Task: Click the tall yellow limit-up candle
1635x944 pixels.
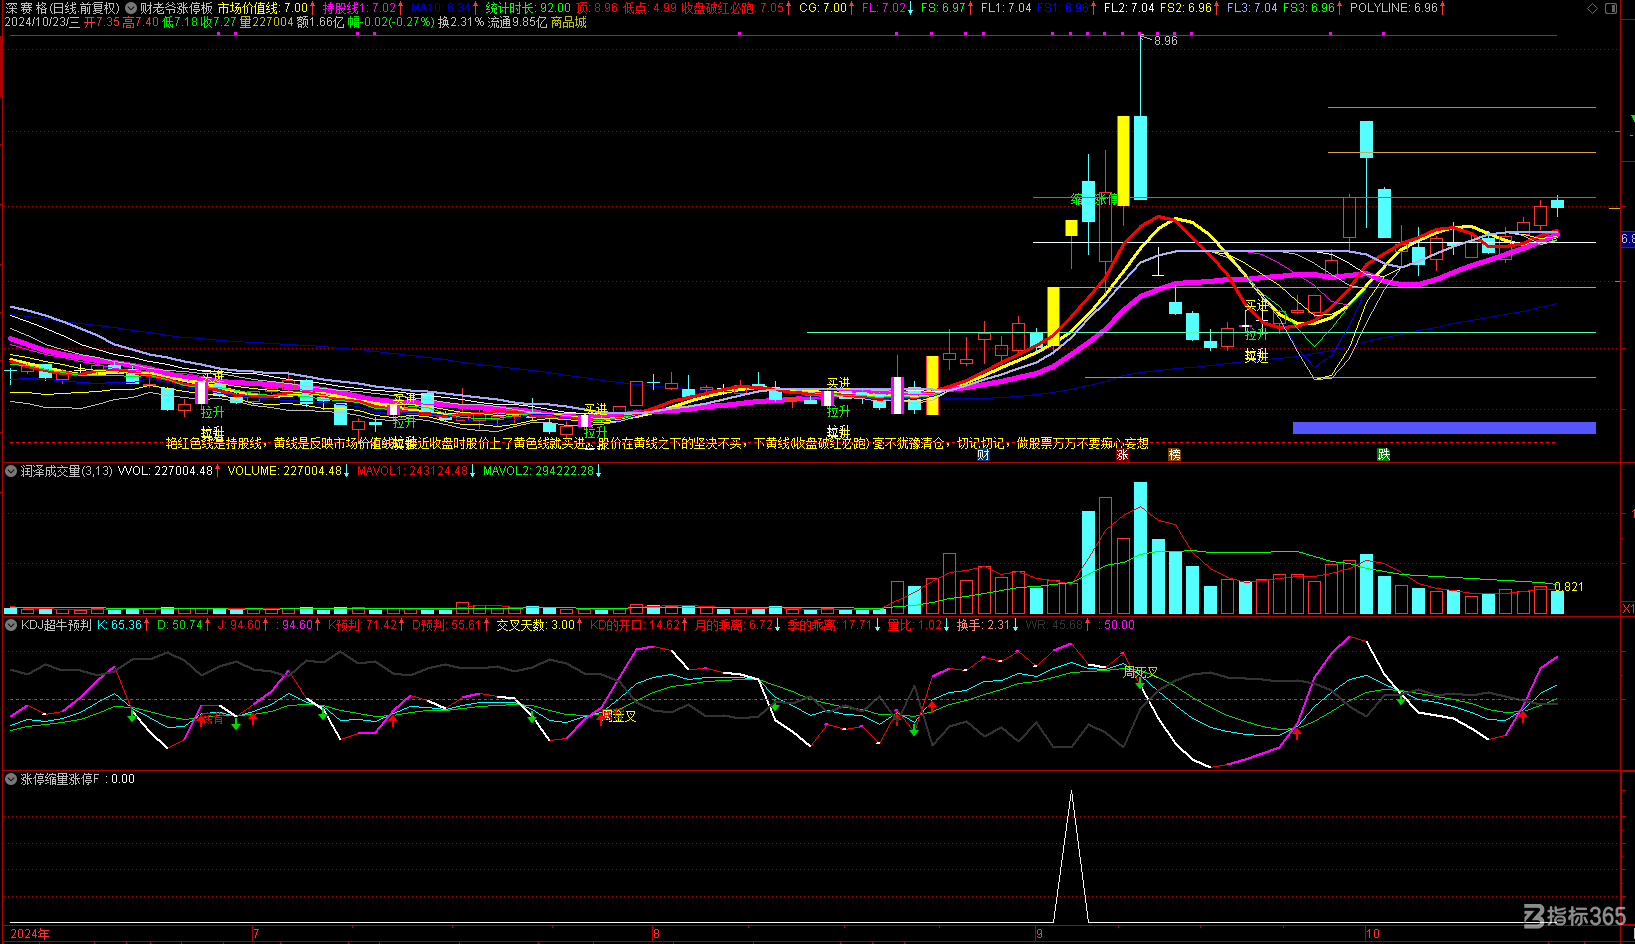Action: pyautogui.click(x=1123, y=160)
